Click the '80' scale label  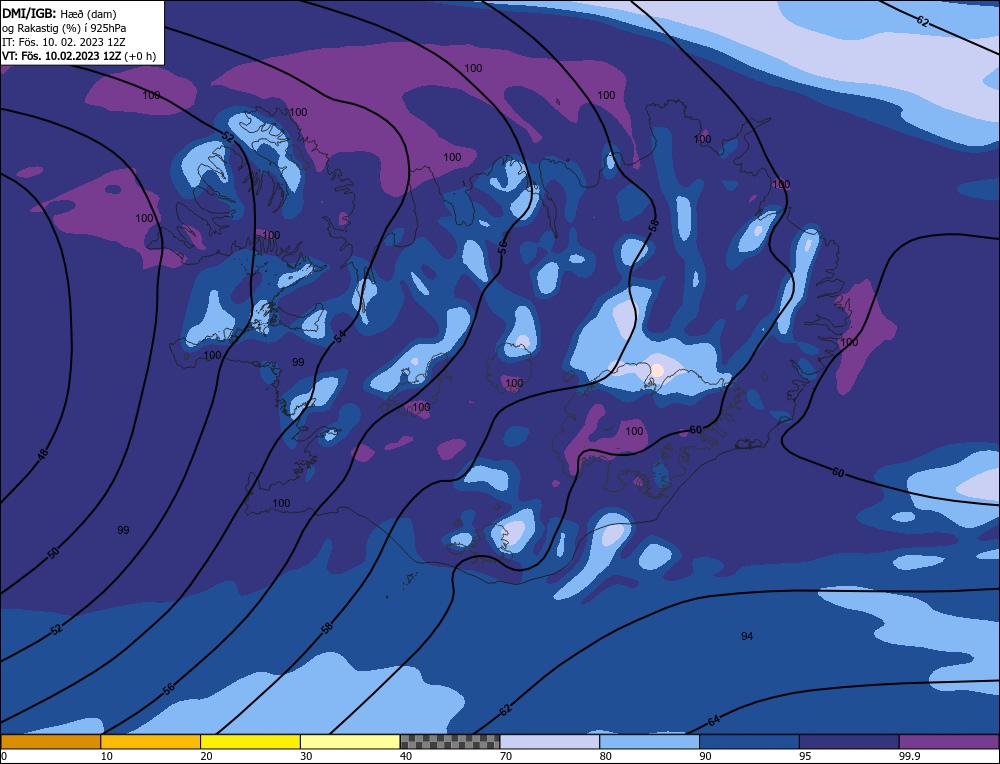click(x=606, y=756)
